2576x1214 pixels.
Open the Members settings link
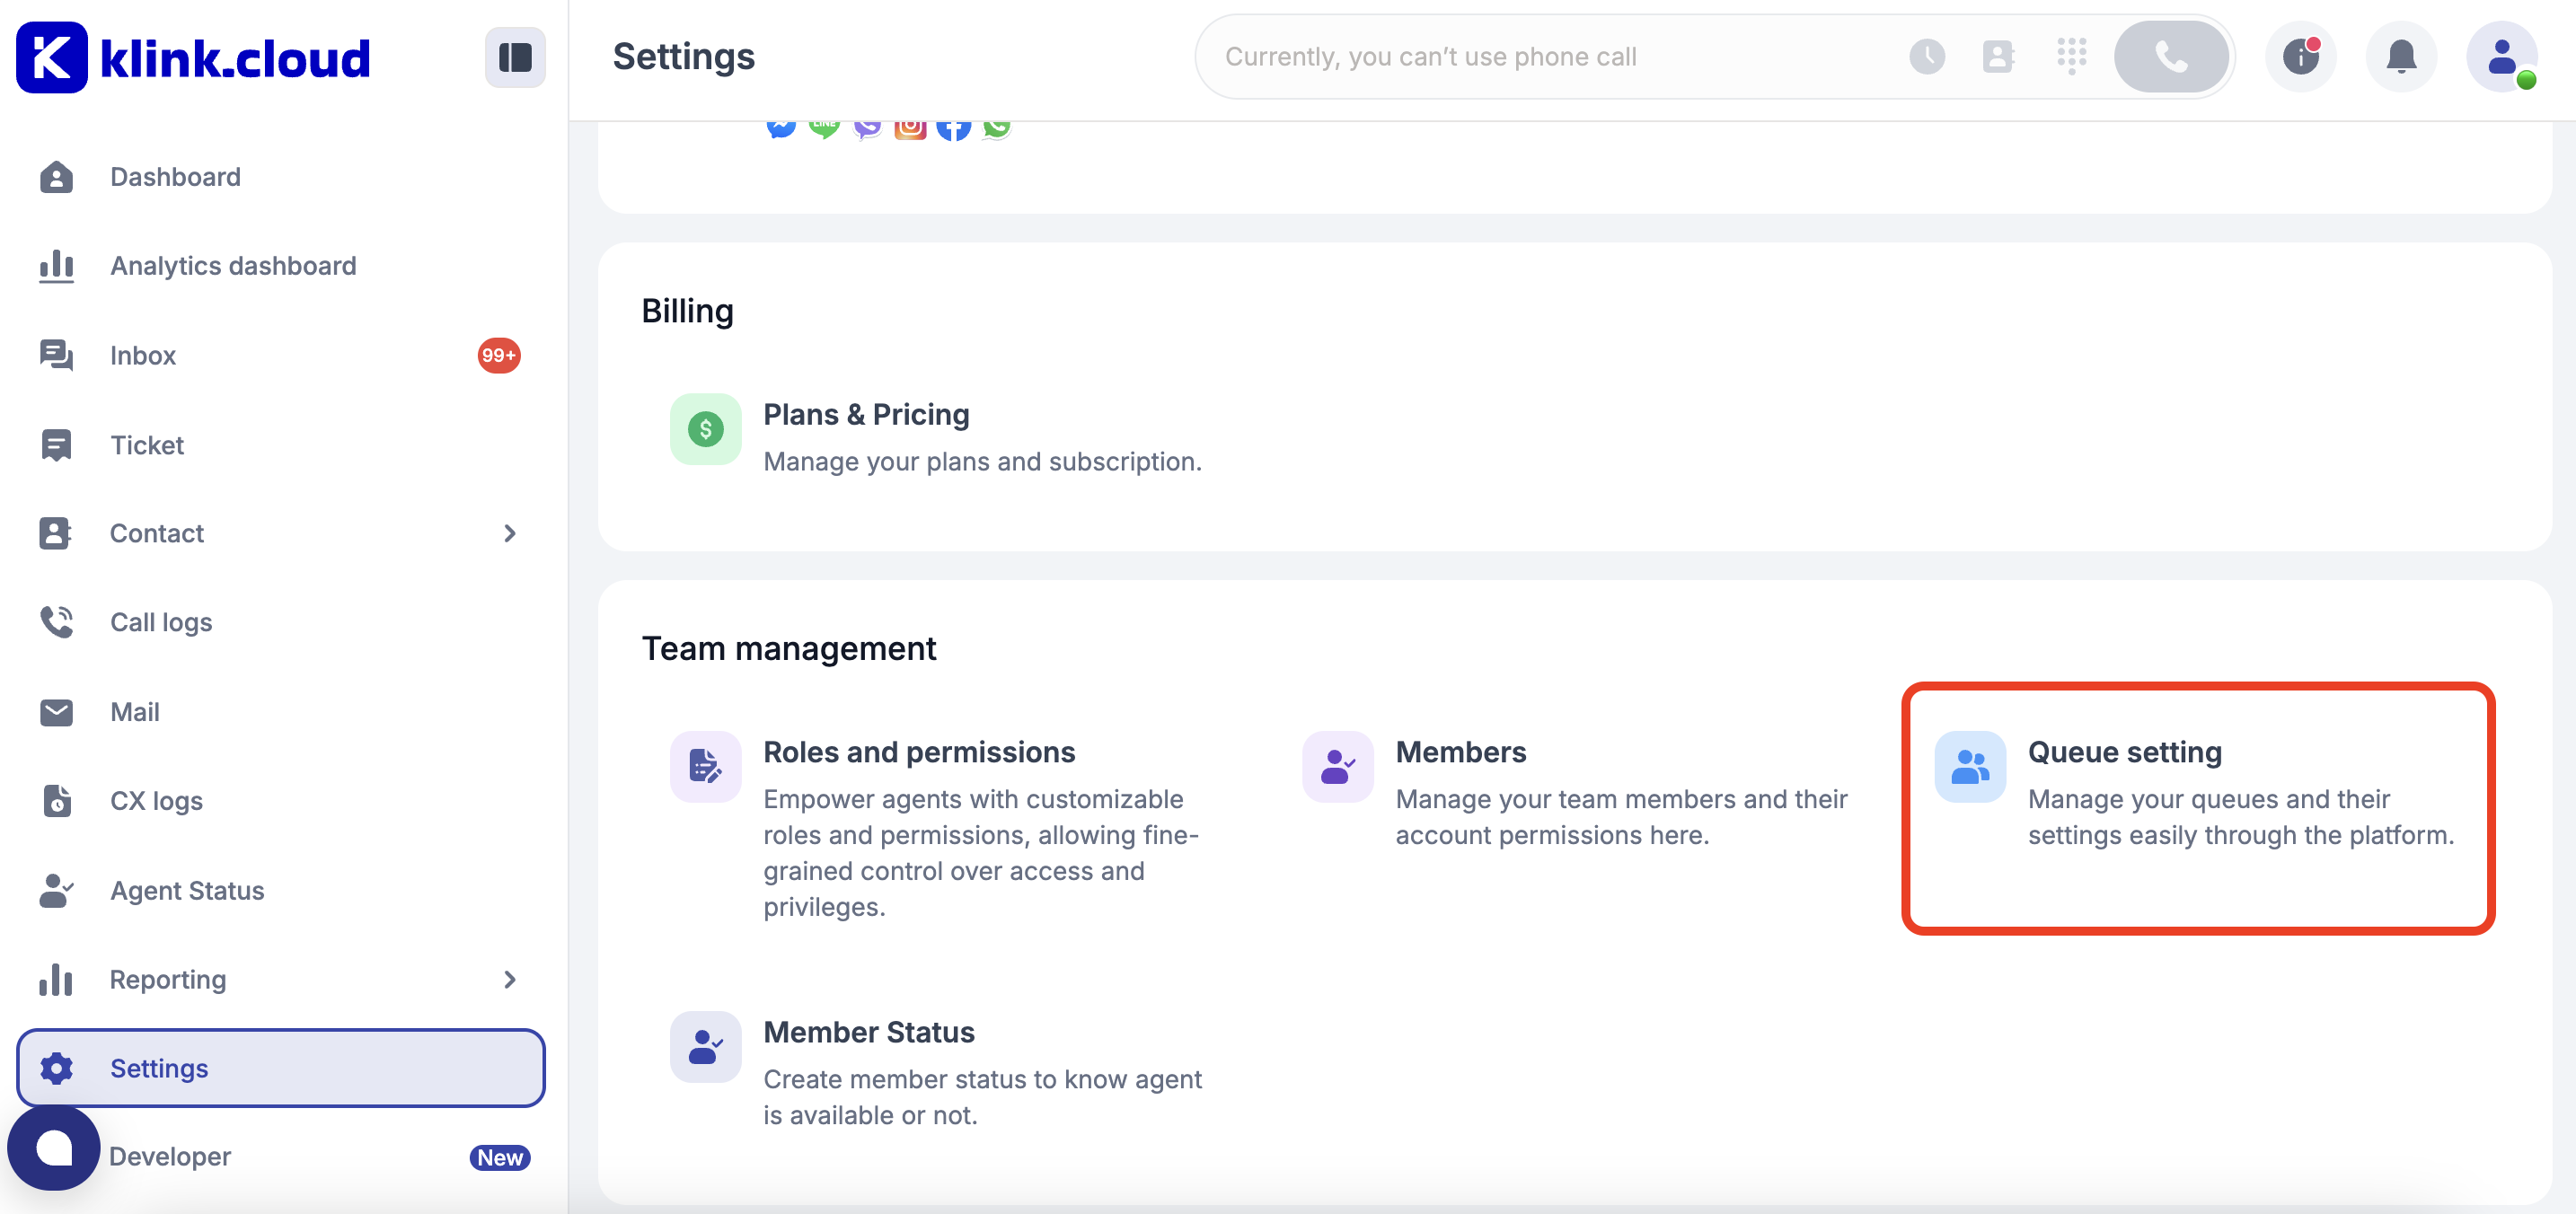coord(1460,752)
